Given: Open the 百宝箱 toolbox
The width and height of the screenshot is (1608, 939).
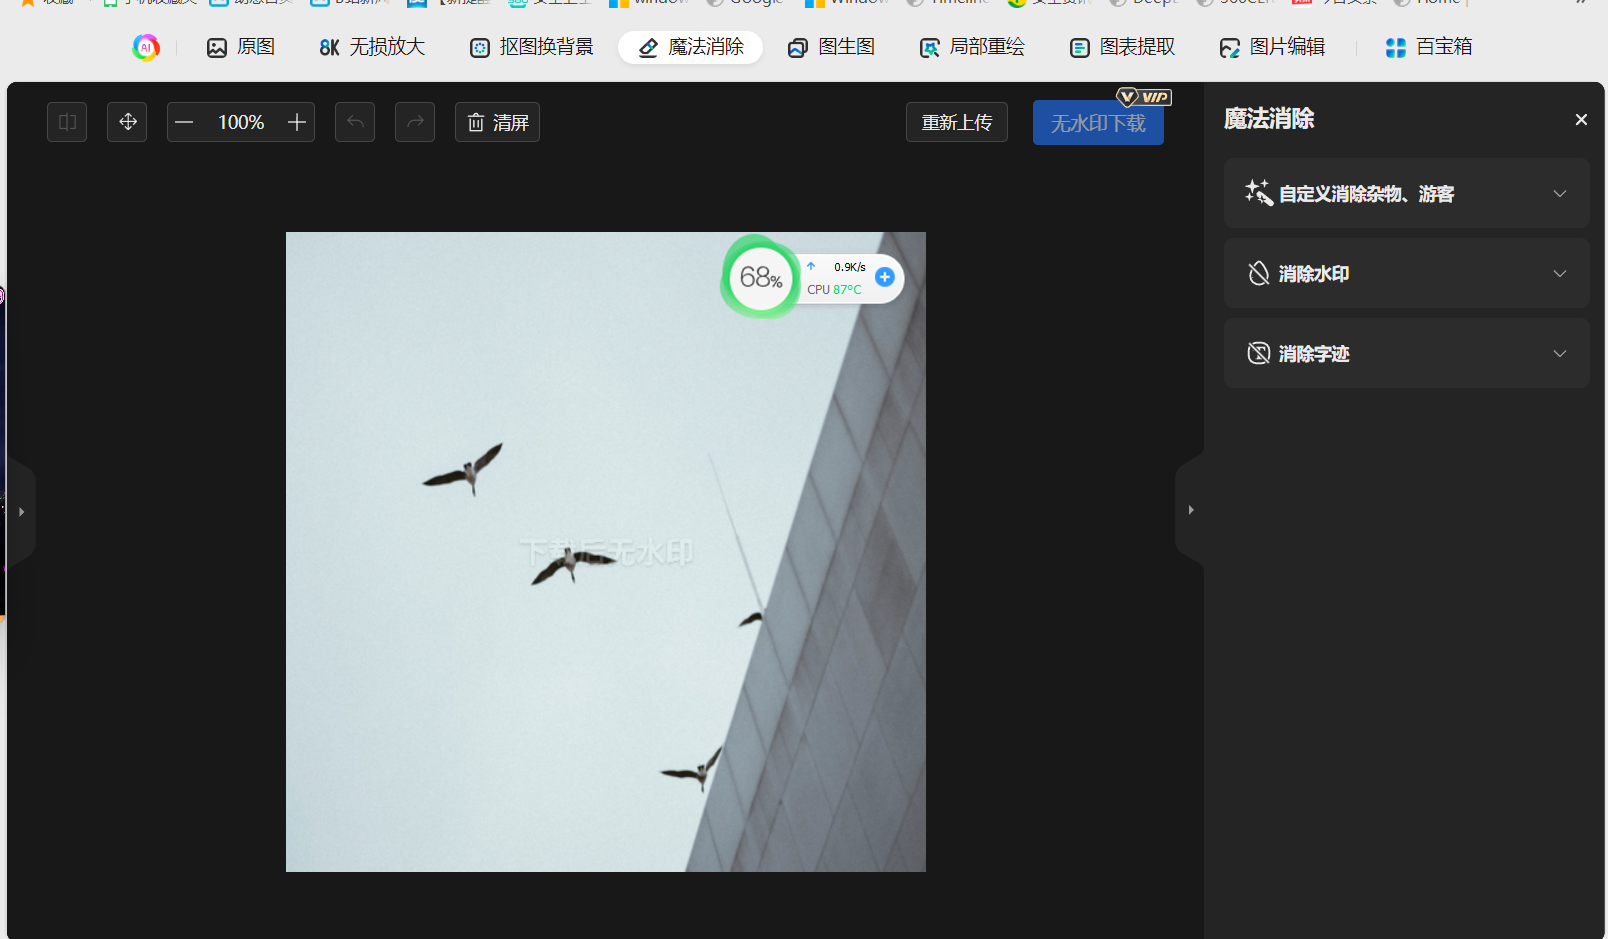Looking at the screenshot, I should coord(1428,47).
